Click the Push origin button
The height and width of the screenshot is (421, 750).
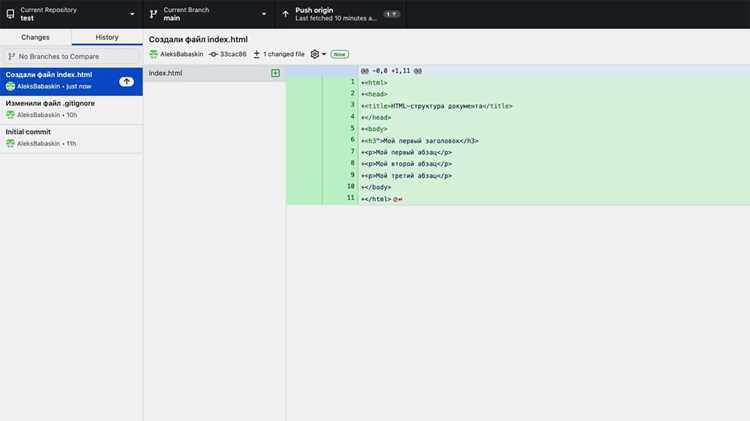click(x=341, y=14)
